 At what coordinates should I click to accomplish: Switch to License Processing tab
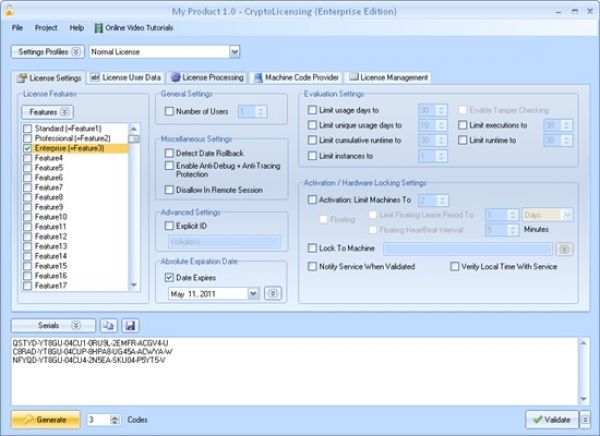[x=207, y=78]
